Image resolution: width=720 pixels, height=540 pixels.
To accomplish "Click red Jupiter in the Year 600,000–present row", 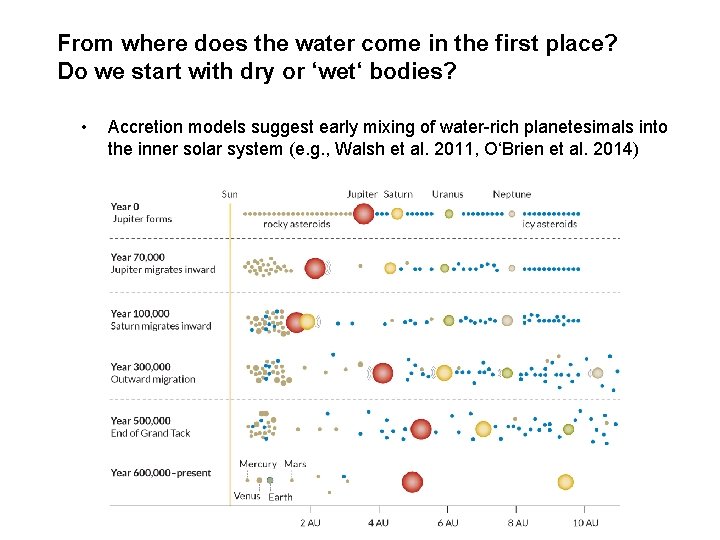I will click(412, 481).
